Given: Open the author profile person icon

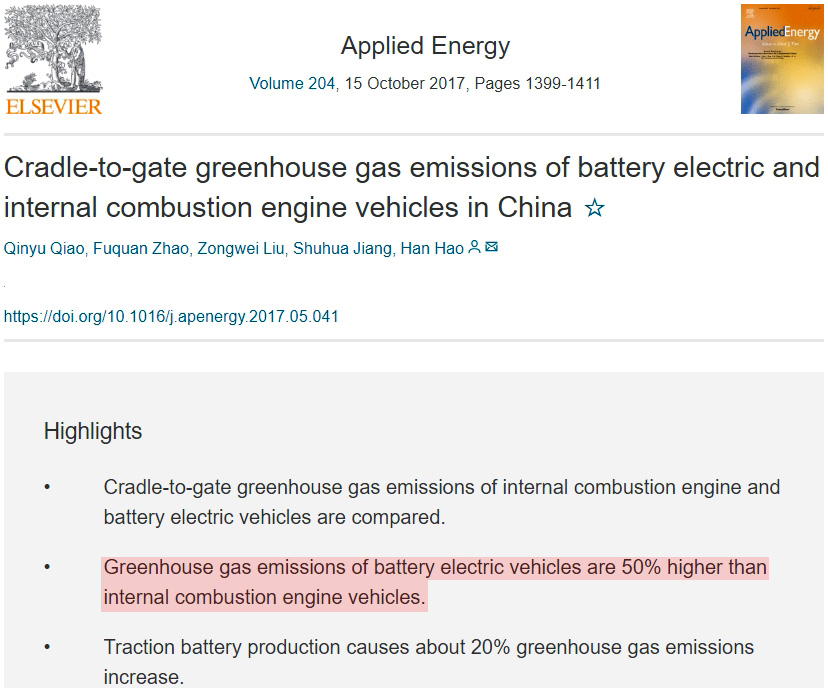Looking at the screenshot, I should pyautogui.click(x=474, y=247).
